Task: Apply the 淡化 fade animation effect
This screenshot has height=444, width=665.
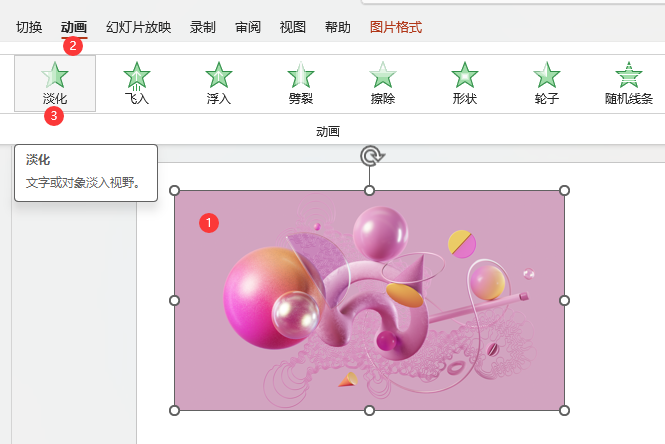Action: [55, 84]
